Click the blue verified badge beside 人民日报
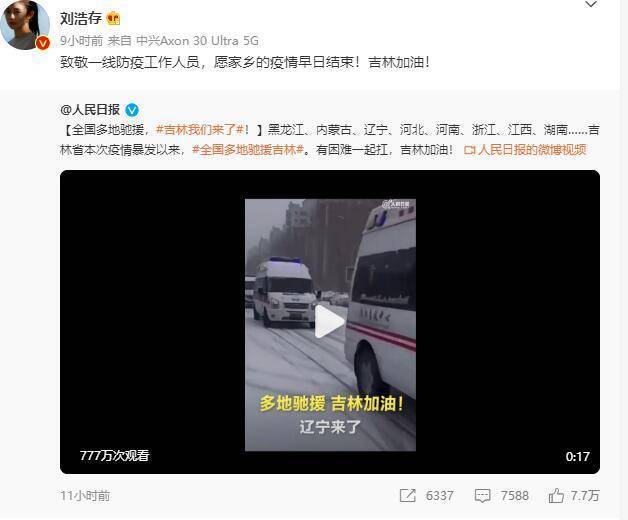Viewport: 628px width, 520px height. pyautogui.click(x=132, y=110)
